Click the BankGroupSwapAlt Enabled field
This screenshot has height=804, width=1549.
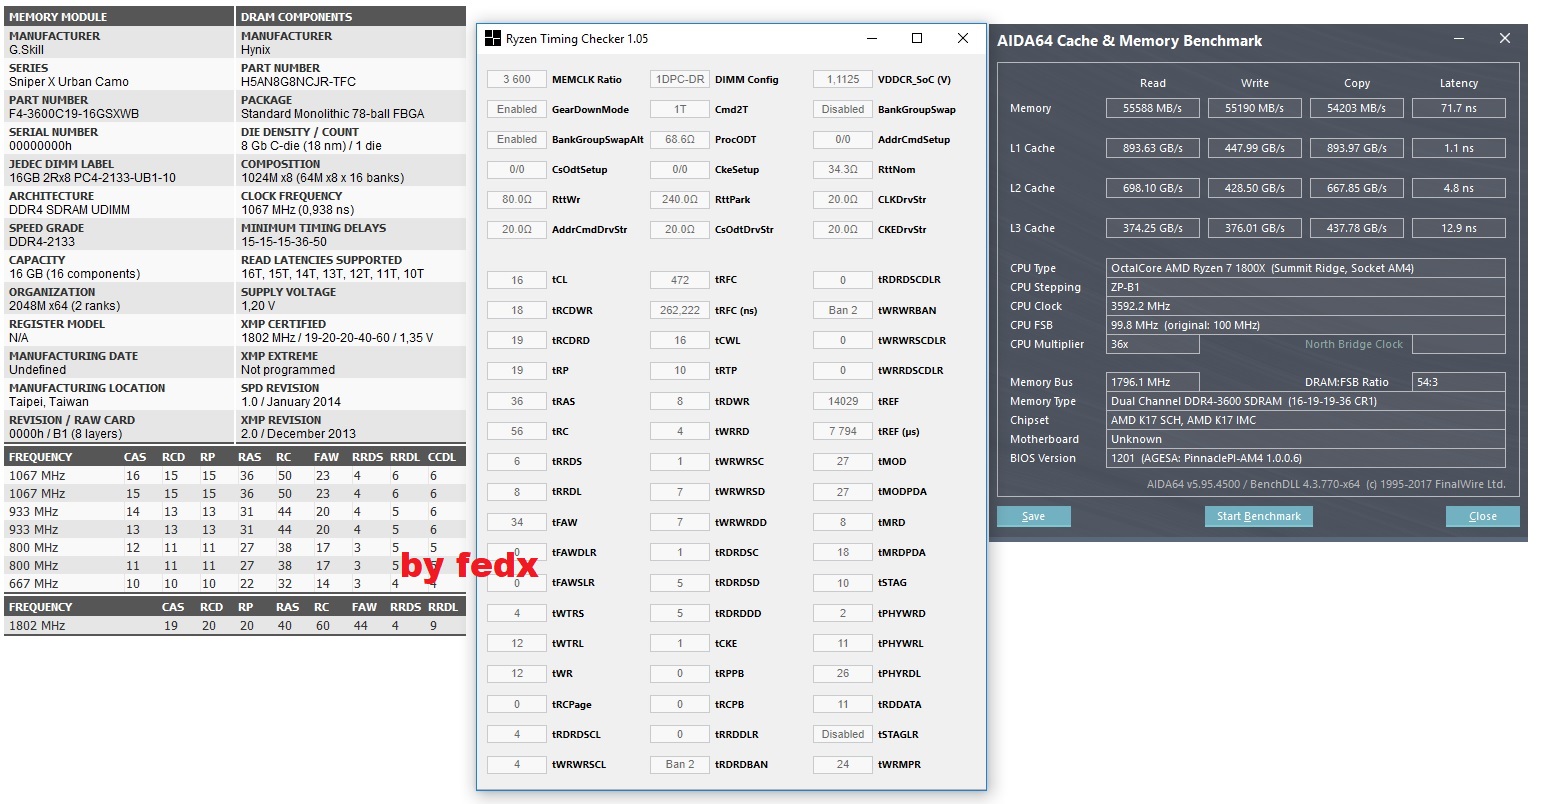tap(517, 140)
